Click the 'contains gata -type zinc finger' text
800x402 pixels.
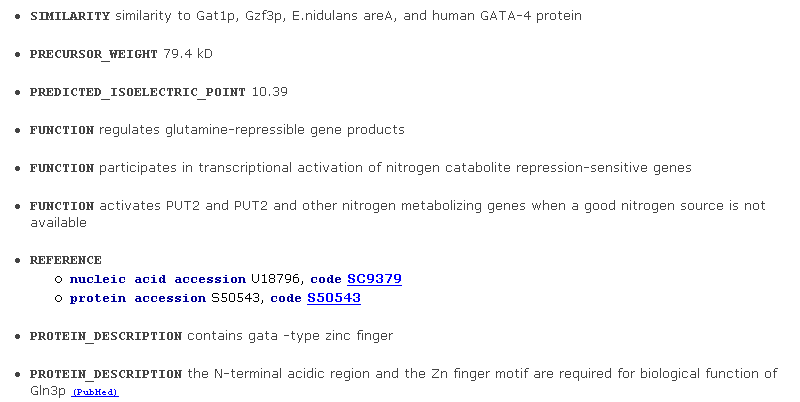pyautogui.click(x=290, y=336)
